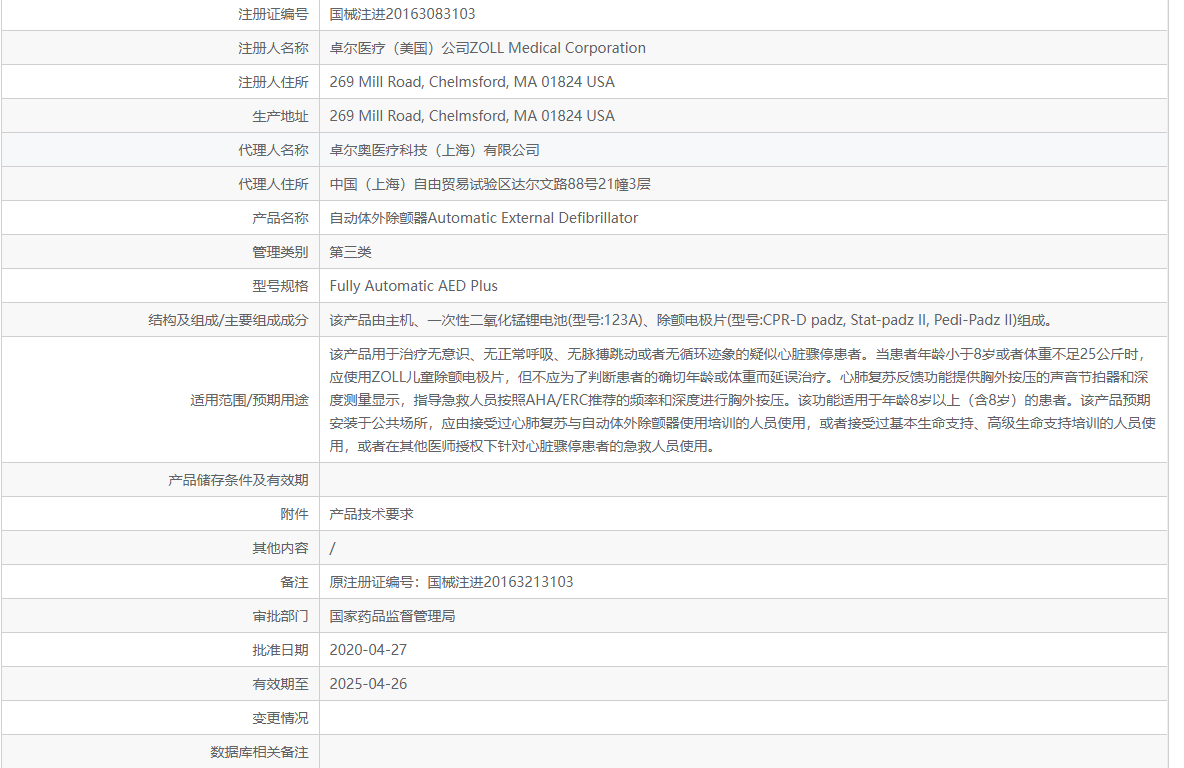1184x768 pixels.
Task: Select the 其他内容 label
Action: (280, 548)
